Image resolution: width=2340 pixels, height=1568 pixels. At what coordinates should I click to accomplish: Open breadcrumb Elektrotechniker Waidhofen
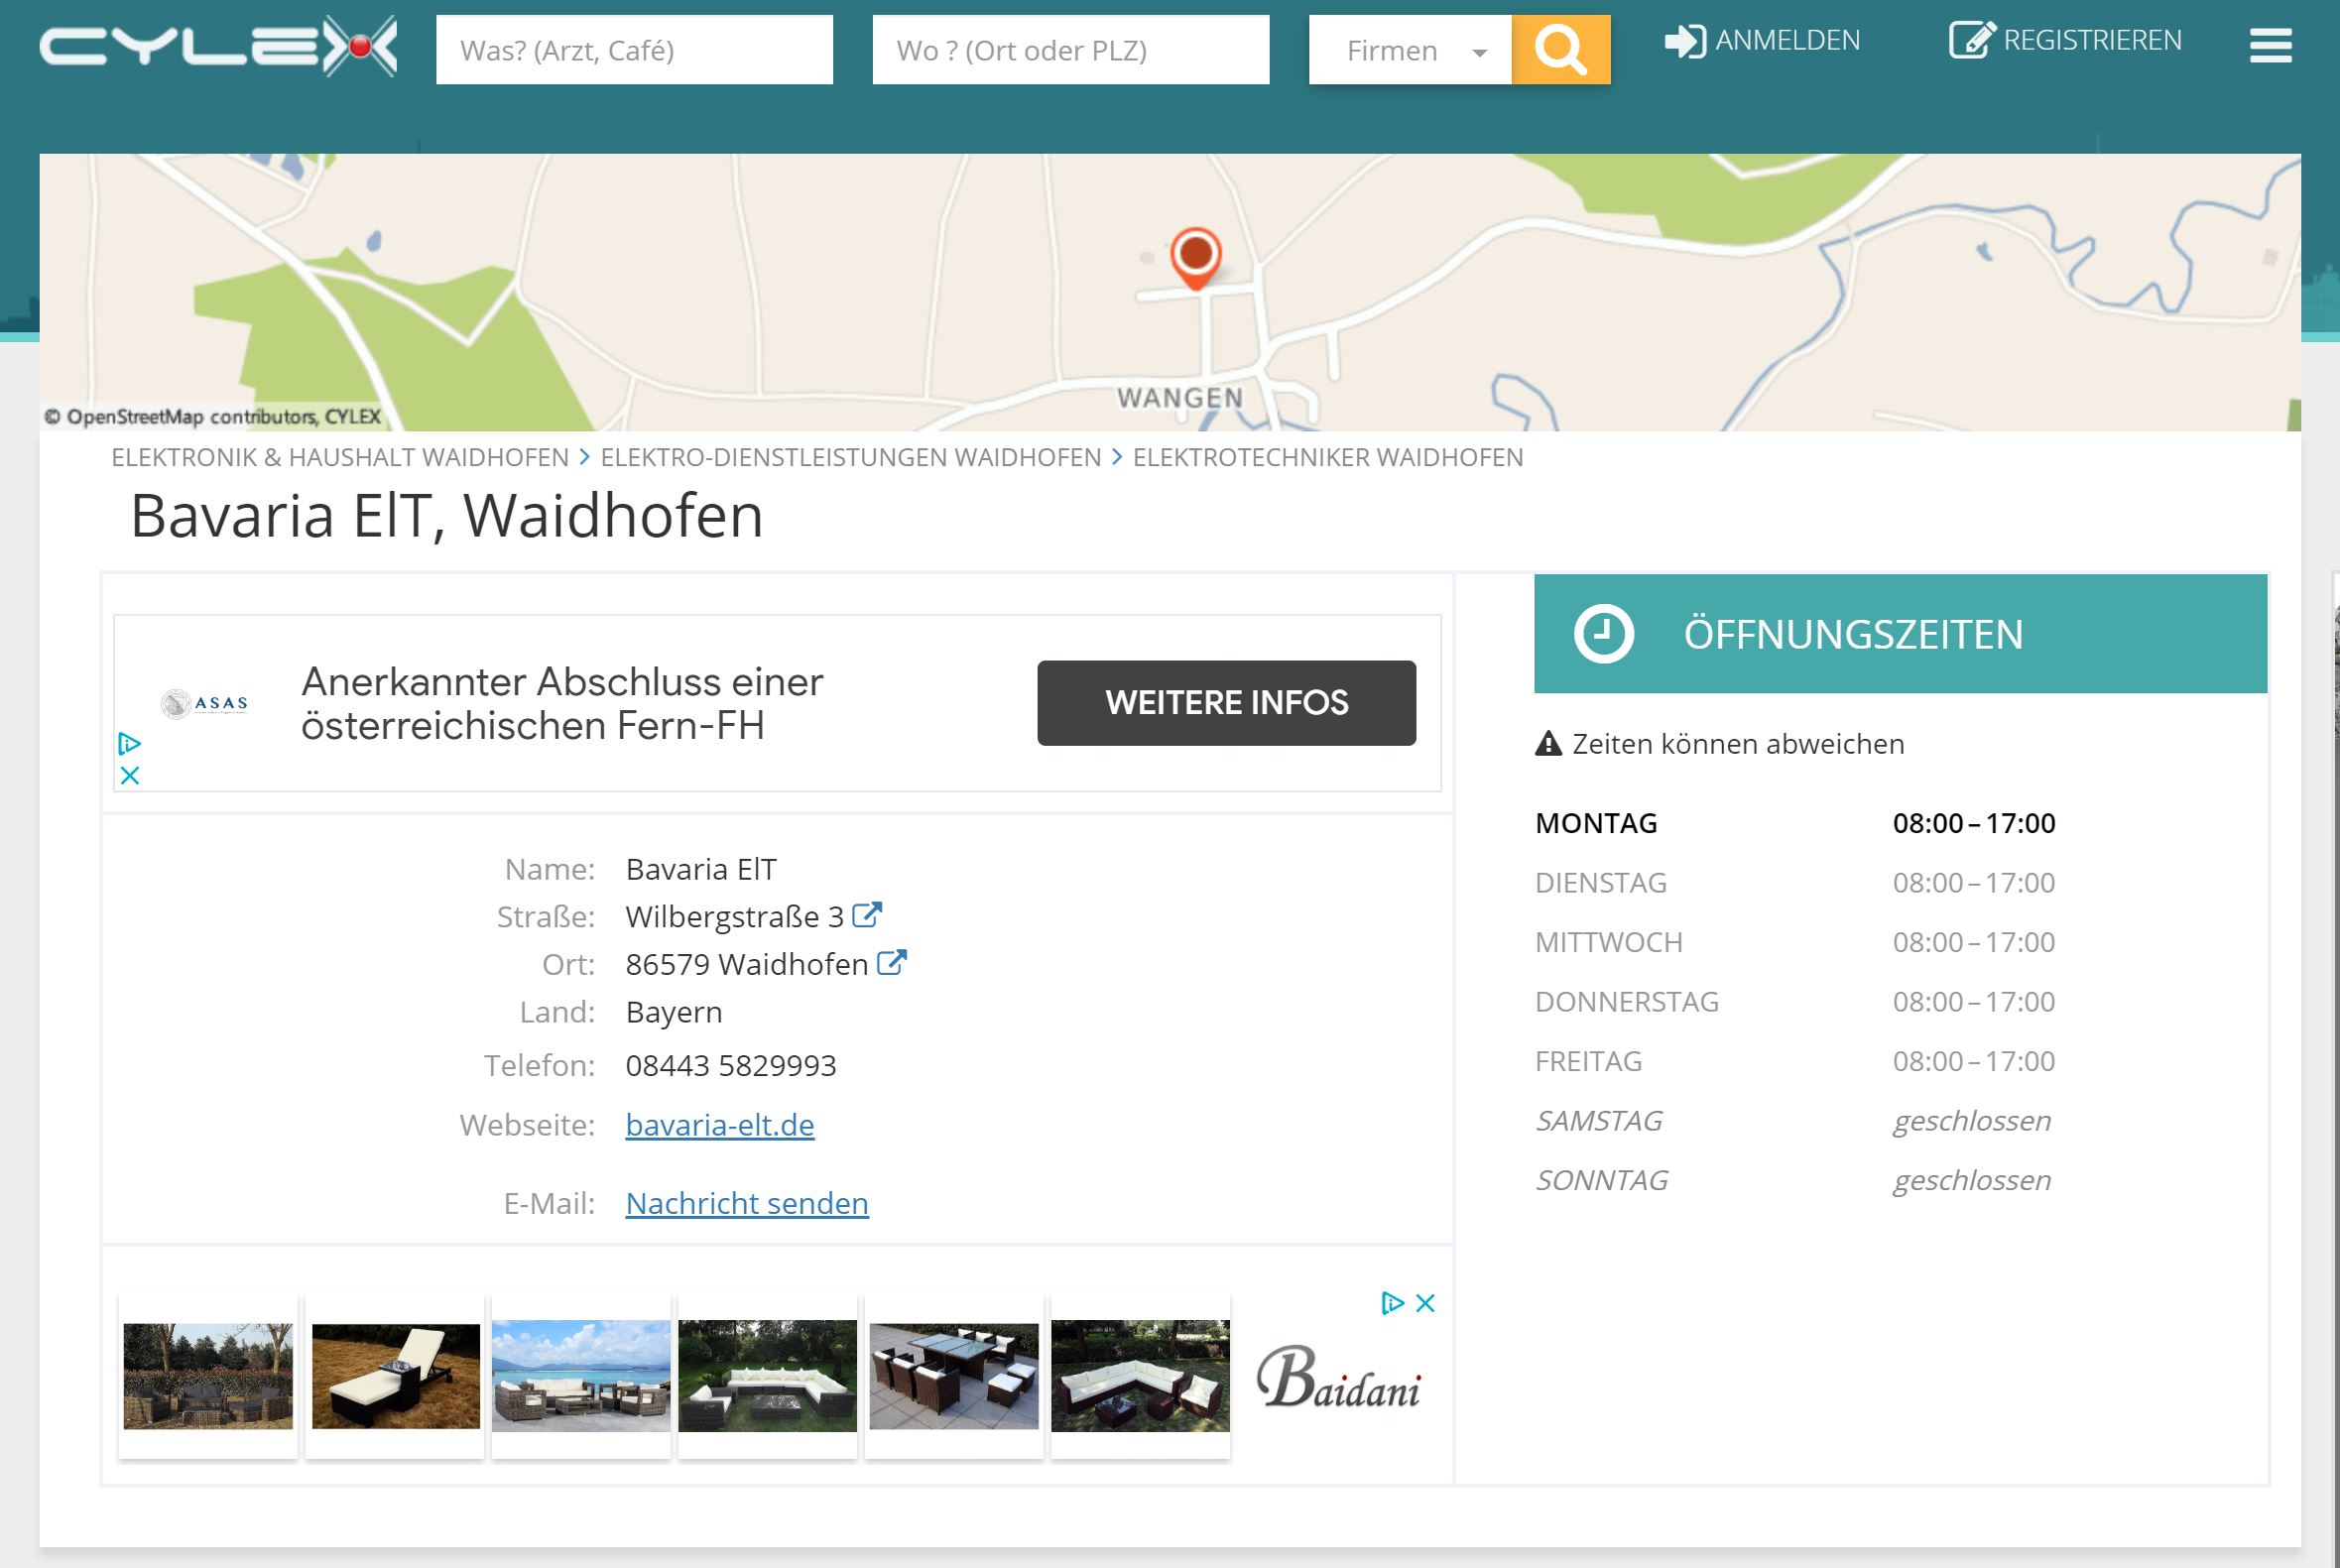[x=1328, y=457]
